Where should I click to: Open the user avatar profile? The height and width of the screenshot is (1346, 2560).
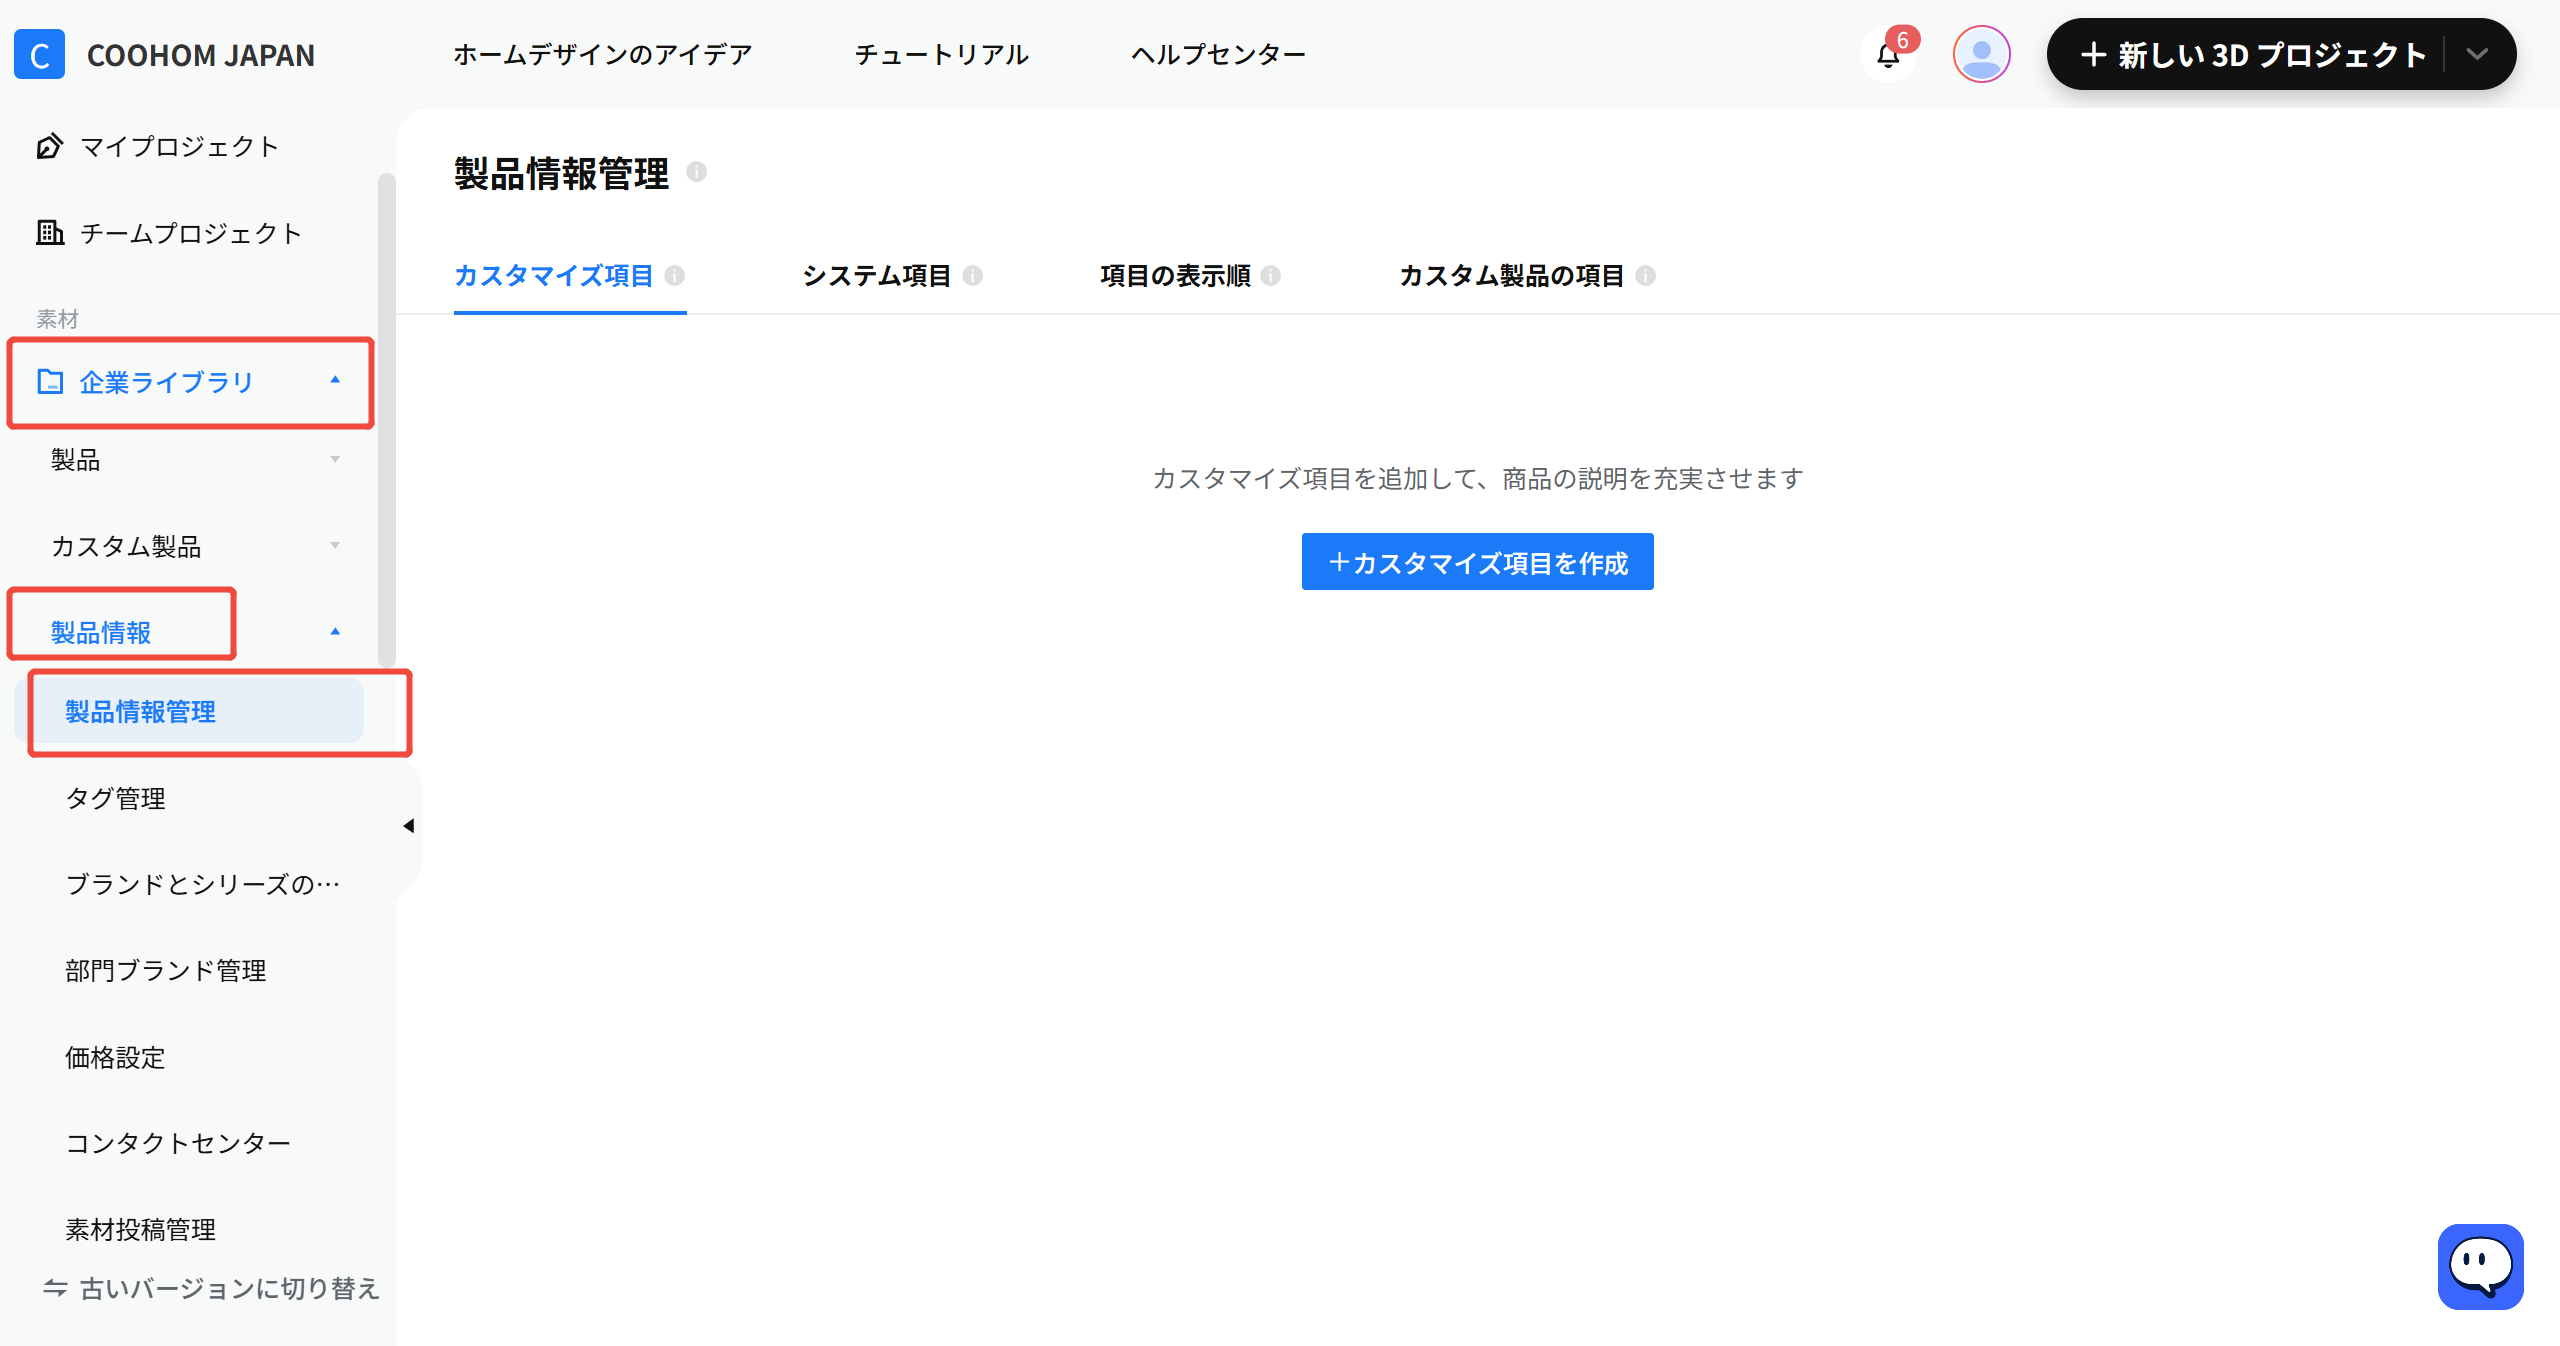pyautogui.click(x=1981, y=54)
